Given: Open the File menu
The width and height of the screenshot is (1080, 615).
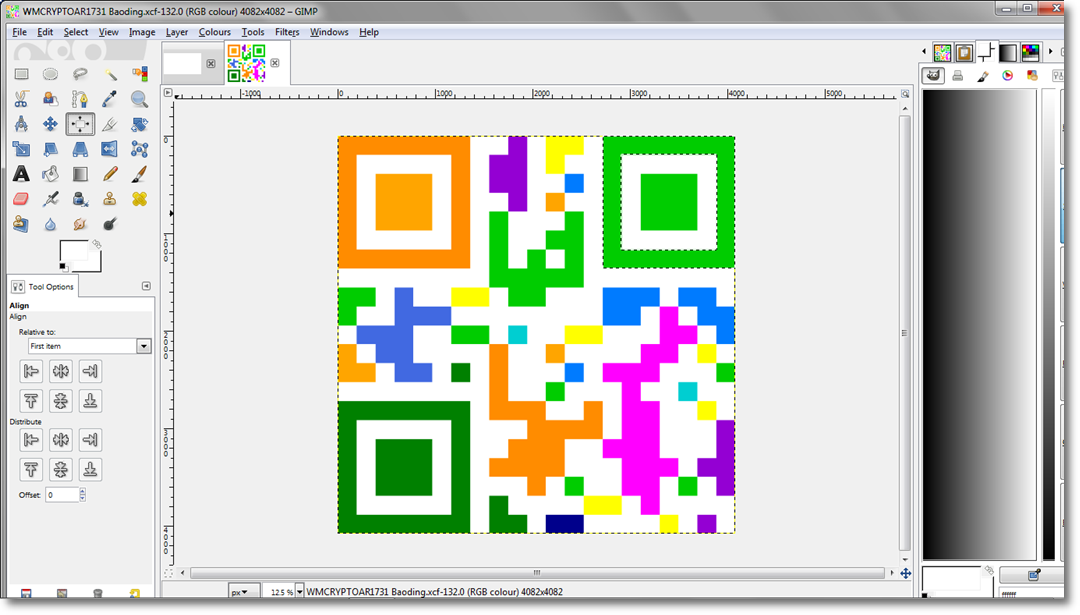Looking at the screenshot, I should (19, 32).
